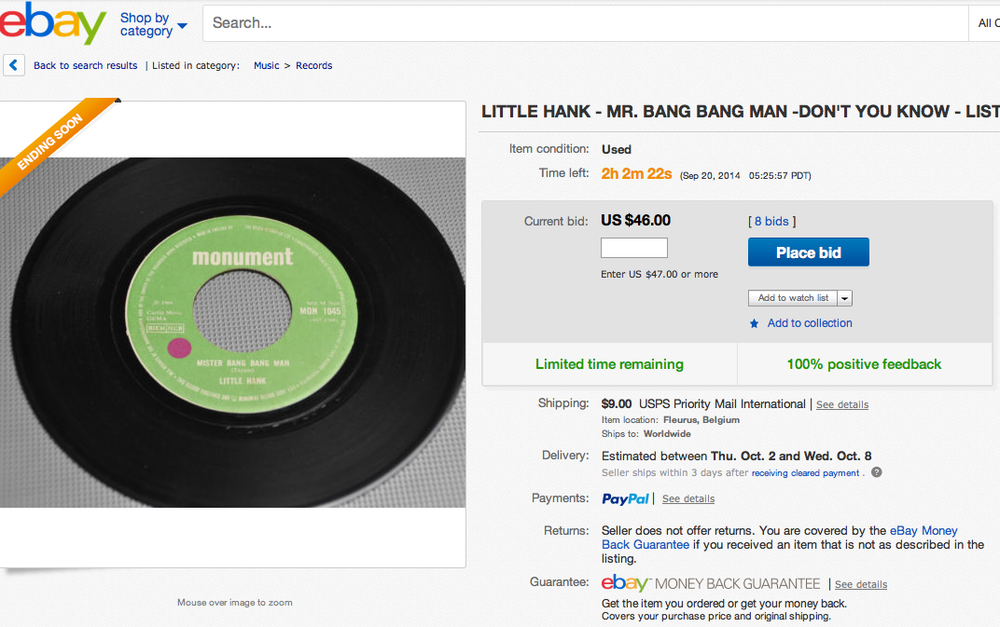Click Add to watch list button

(x=793, y=298)
